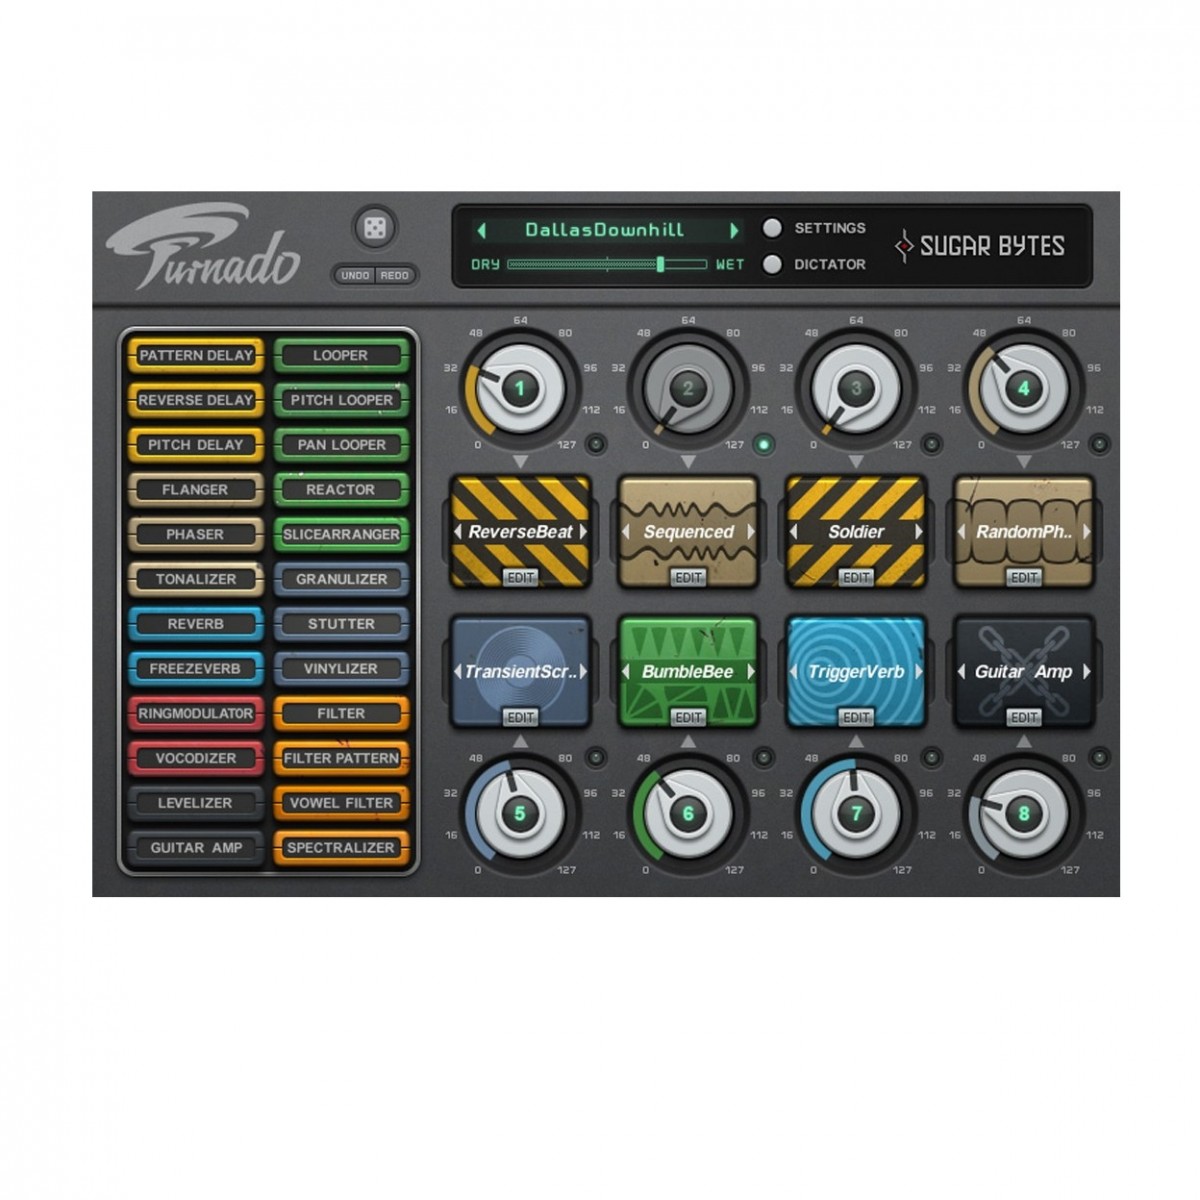1200x1200 pixels.
Task: Select the BumbleBee effect slot tile
Action: pyautogui.click(x=688, y=671)
